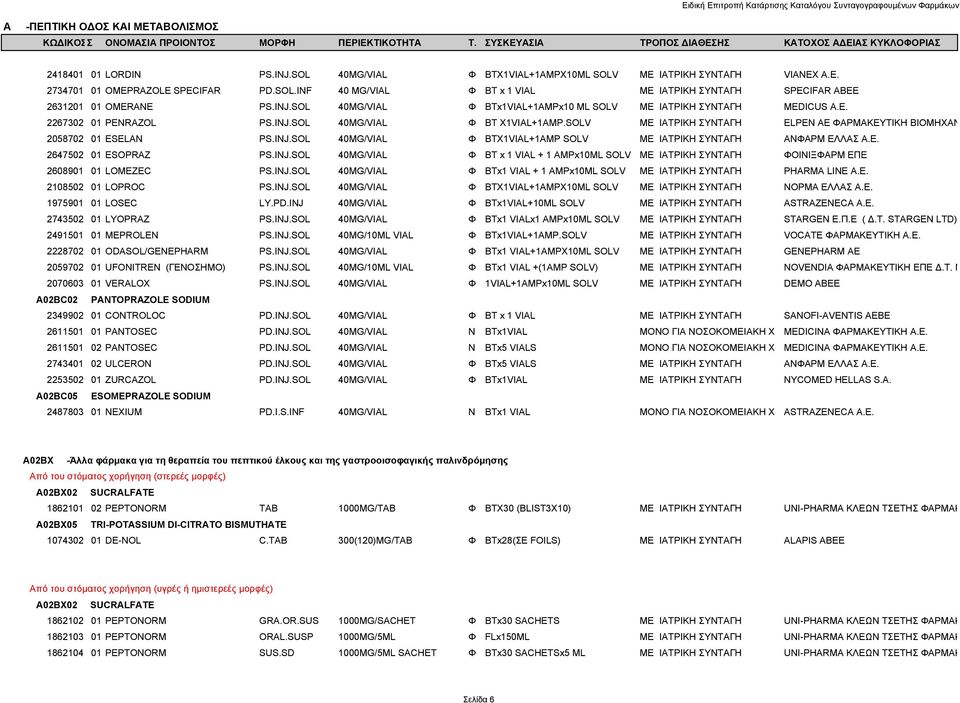The height and width of the screenshot is (703, 960).
Task: Click the LYOPRAZ product name
Action: (127, 219)
